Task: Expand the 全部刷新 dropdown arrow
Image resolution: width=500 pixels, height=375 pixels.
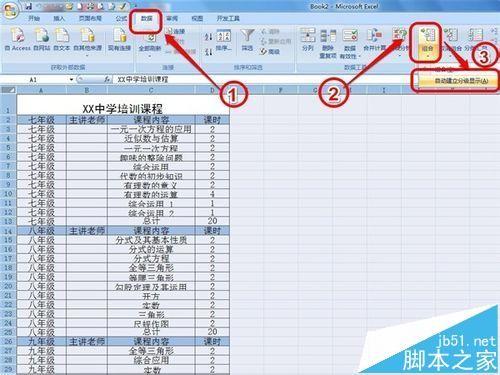Action: click(x=150, y=56)
